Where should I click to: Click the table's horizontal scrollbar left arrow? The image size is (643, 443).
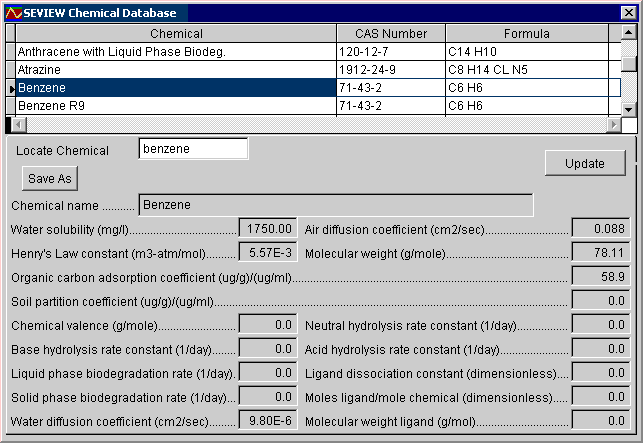(18, 124)
